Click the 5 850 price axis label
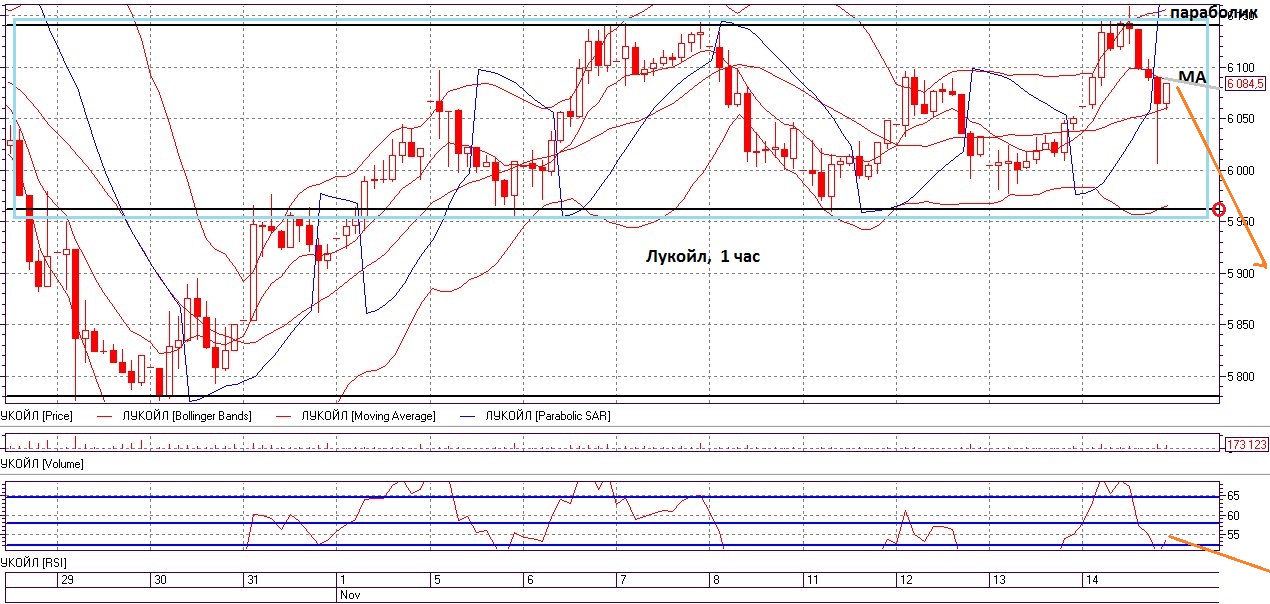1270x604 pixels. (x=1239, y=325)
